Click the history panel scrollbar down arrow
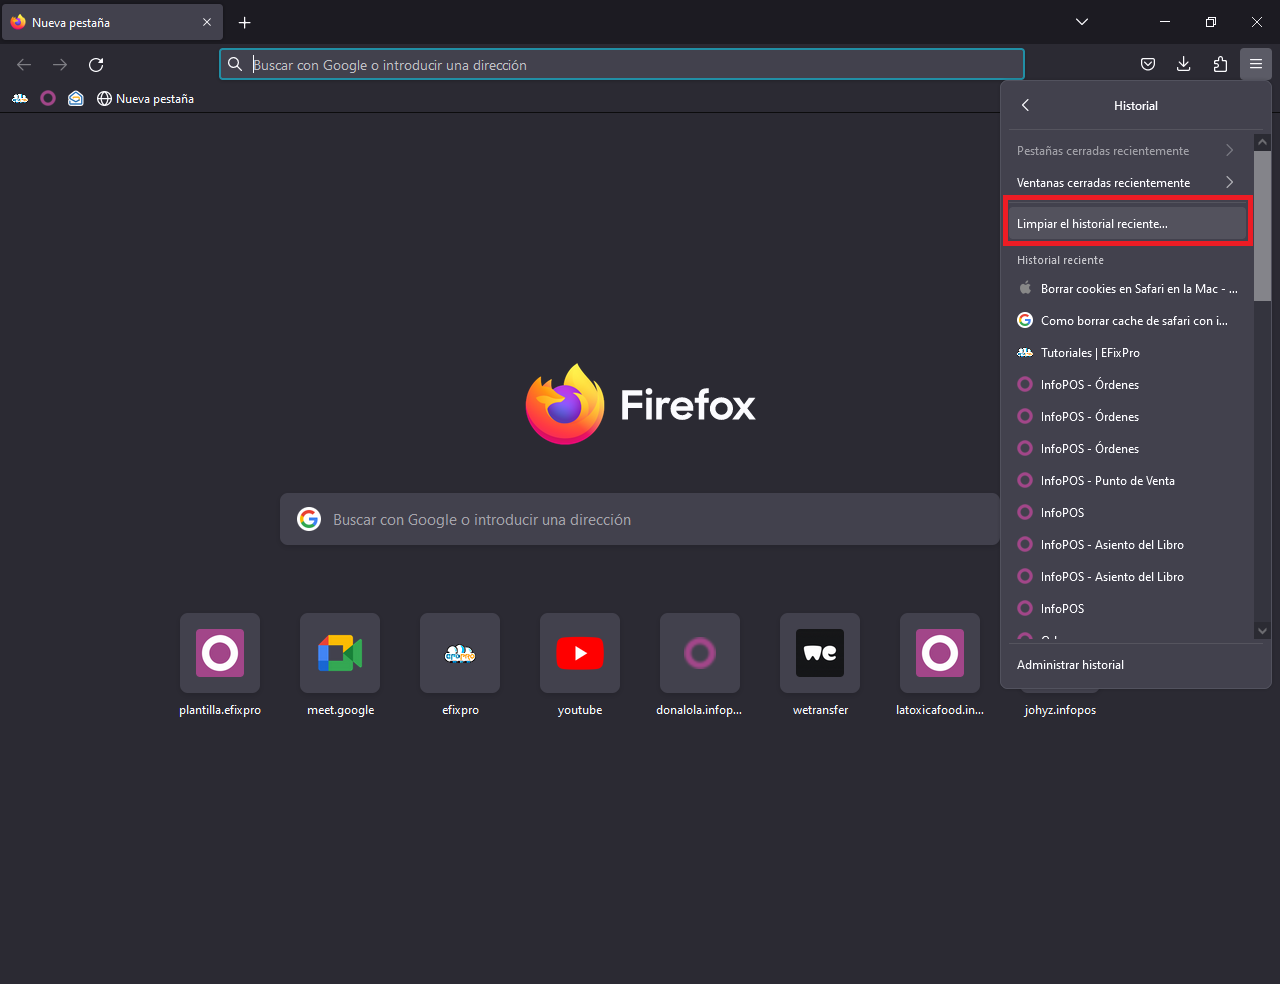 point(1262,631)
